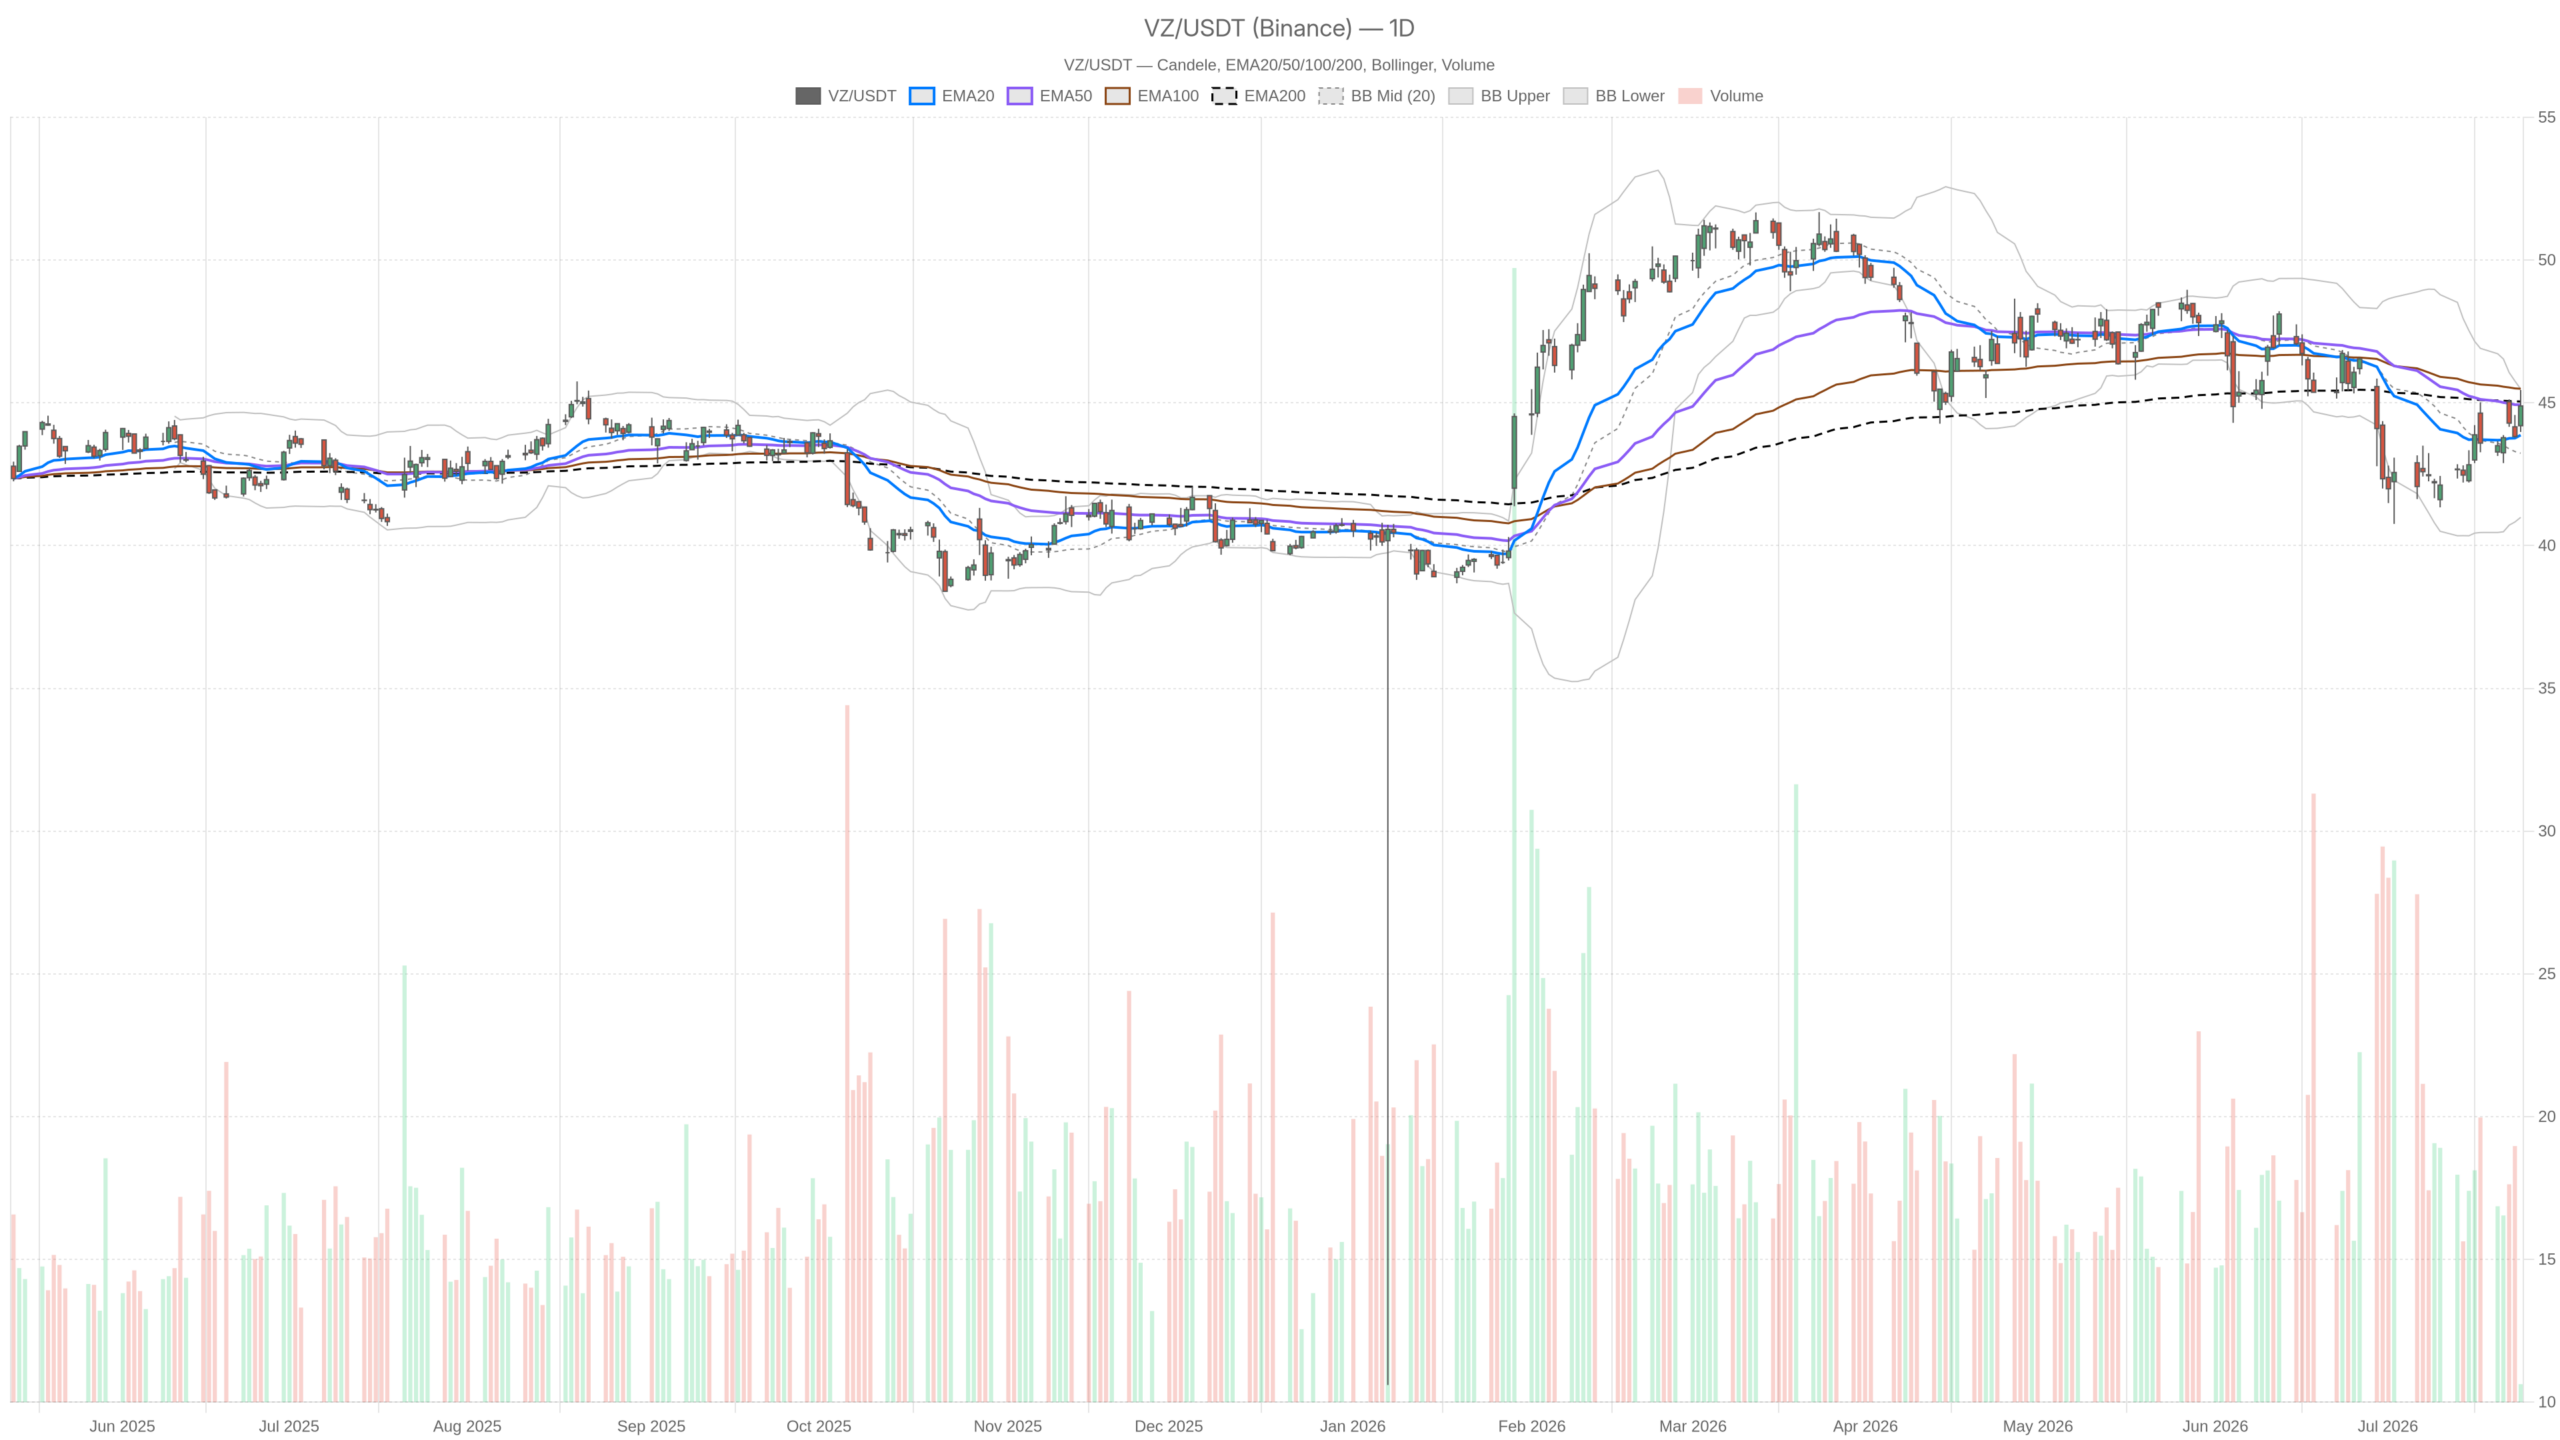This screenshot has width=2560, height=1440.
Task: Click the Nov 2025 x-axis label
Action: (x=1008, y=1426)
